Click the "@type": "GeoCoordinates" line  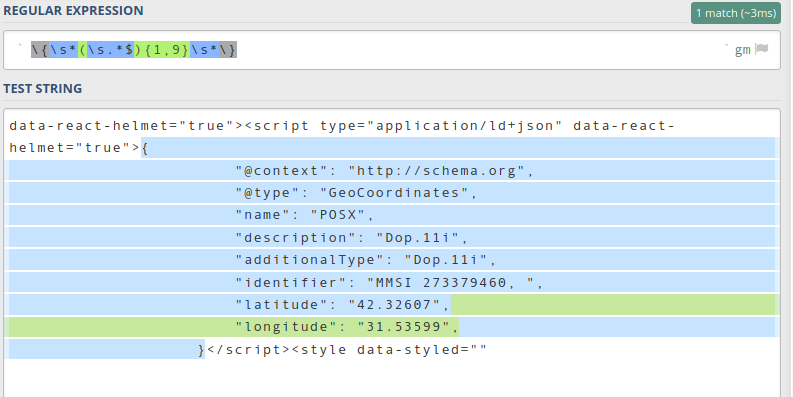point(356,193)
